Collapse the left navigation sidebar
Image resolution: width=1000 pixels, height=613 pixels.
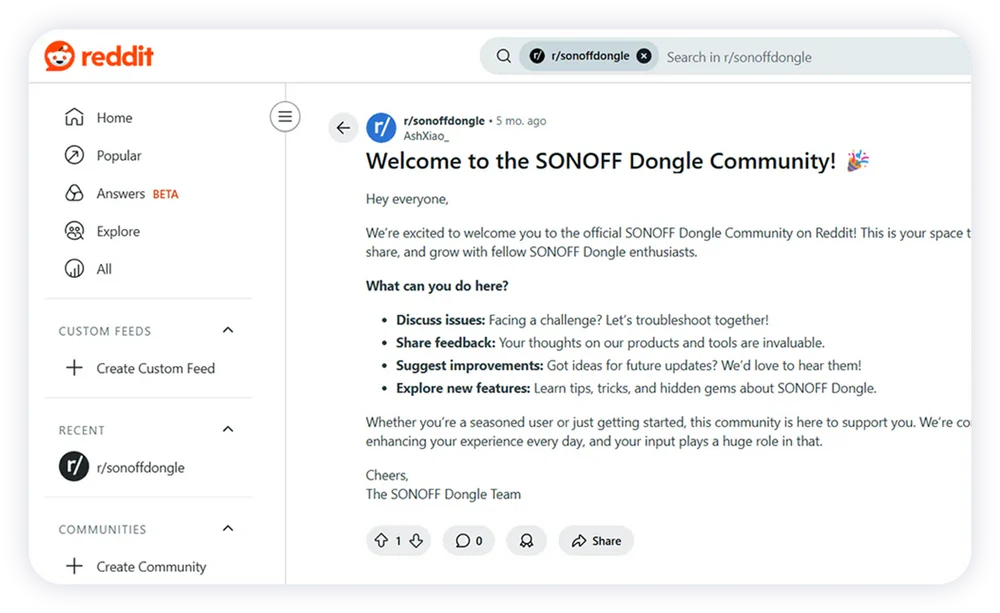[x=285, y=117]
